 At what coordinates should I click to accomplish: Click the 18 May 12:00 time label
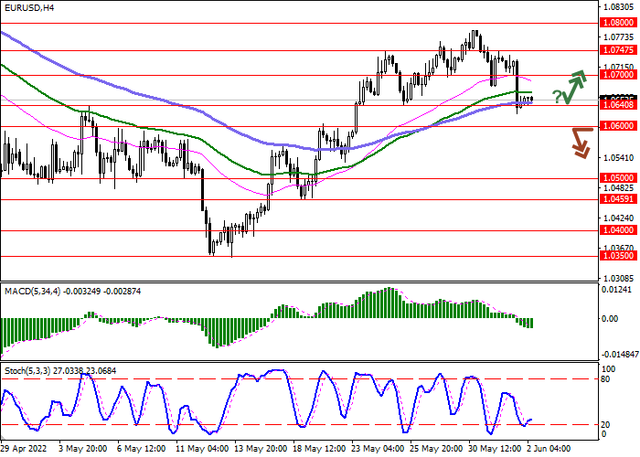tap(319, 448)
